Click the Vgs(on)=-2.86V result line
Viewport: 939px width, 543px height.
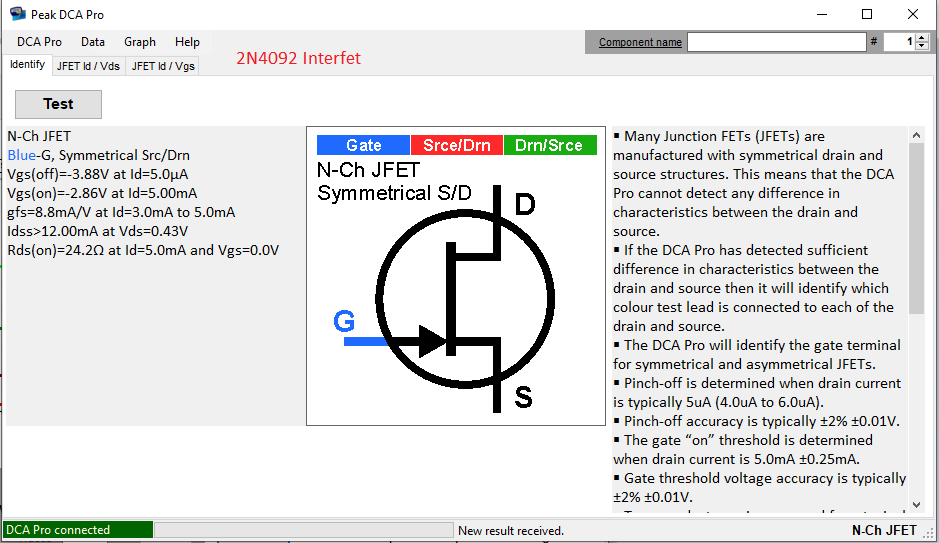coord(102,193)
